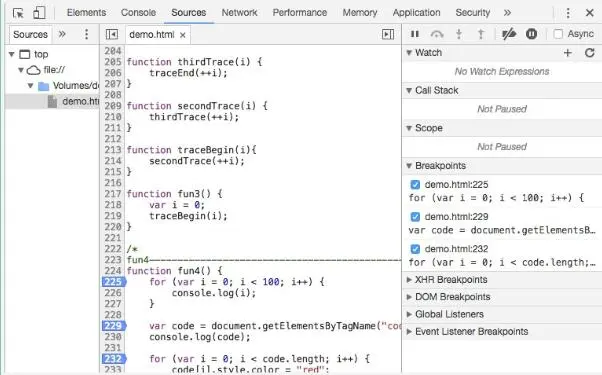Activate the inspect element picker icon
Screen dimensions: 602x375
point(18,13)
